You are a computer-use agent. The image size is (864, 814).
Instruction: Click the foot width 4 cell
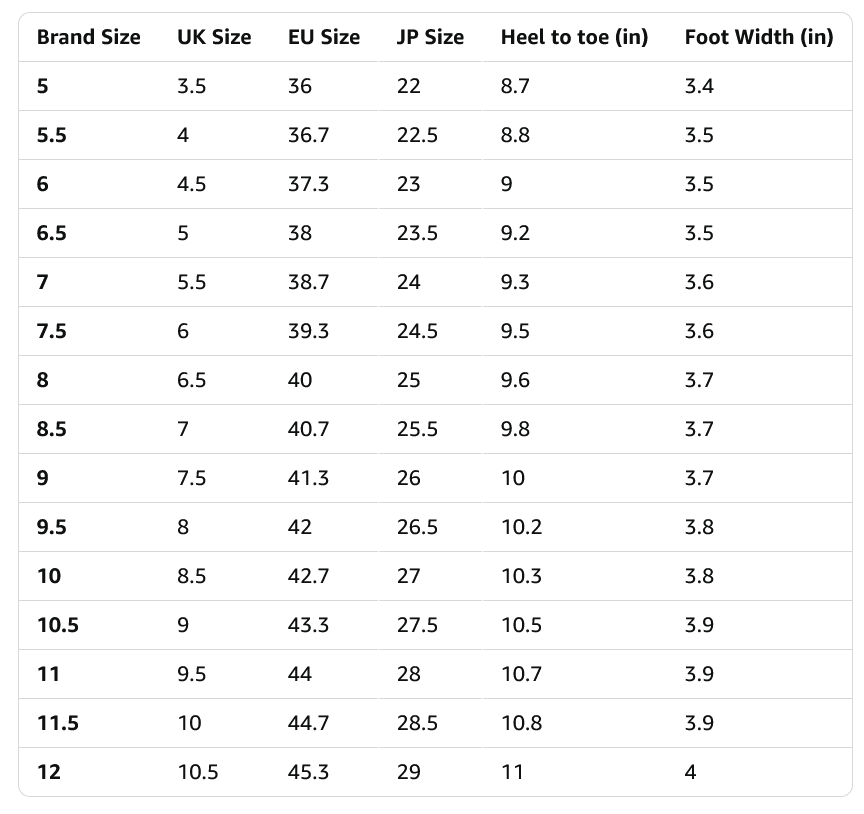690,772
